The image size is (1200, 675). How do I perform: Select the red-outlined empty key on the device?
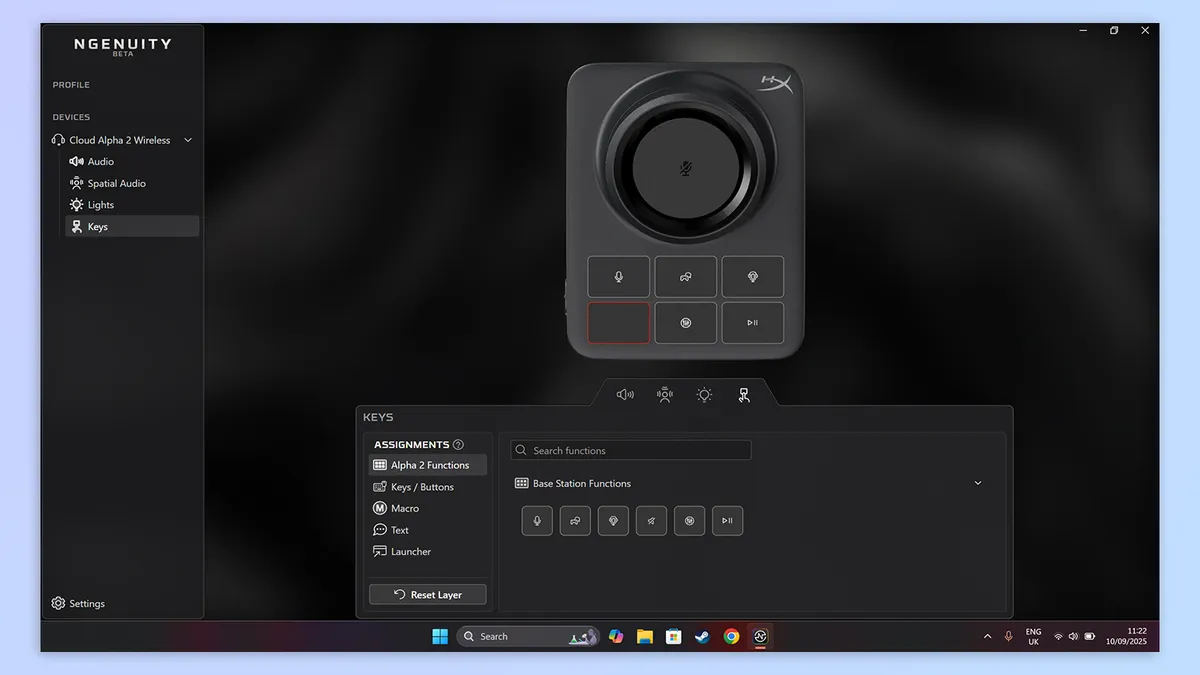tap(618, 323)
